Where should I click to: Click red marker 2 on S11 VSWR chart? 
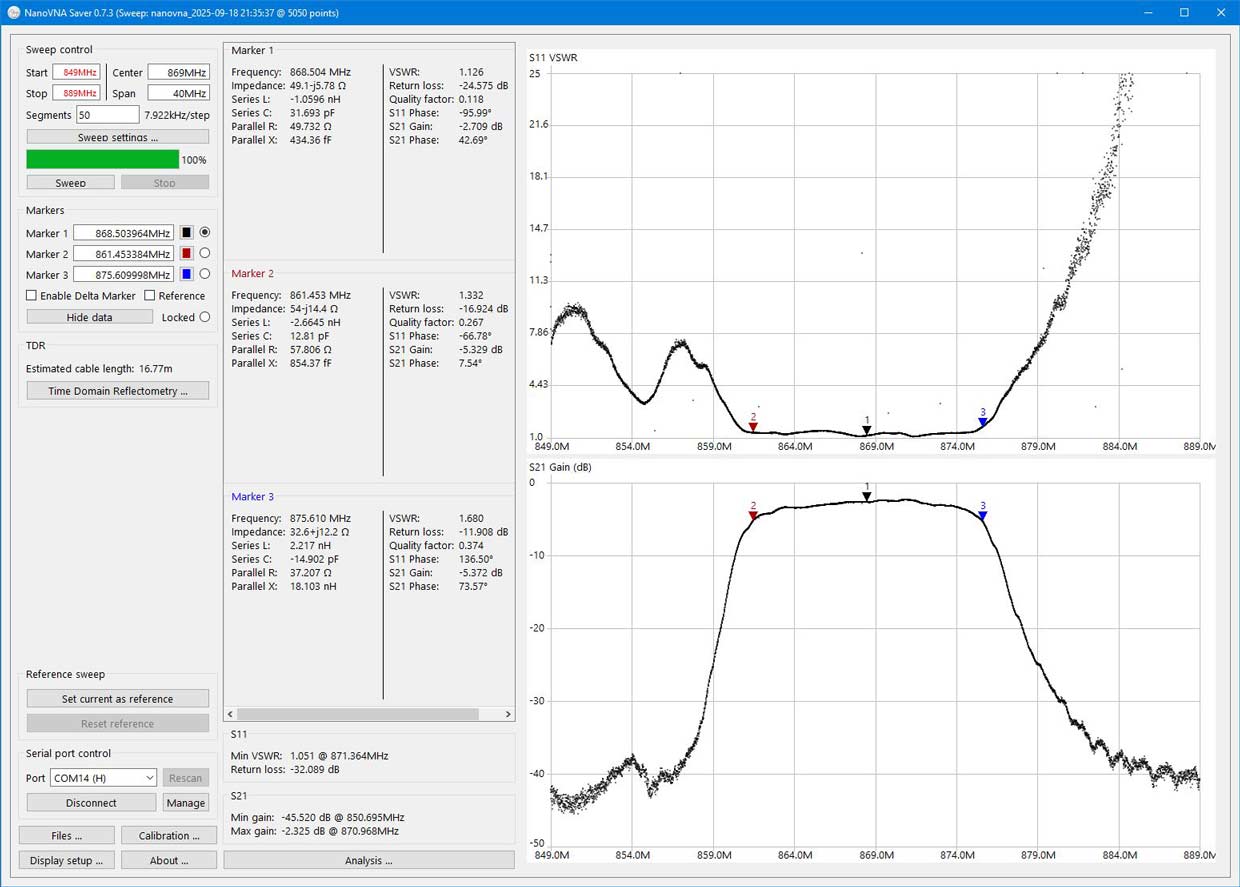753,427
